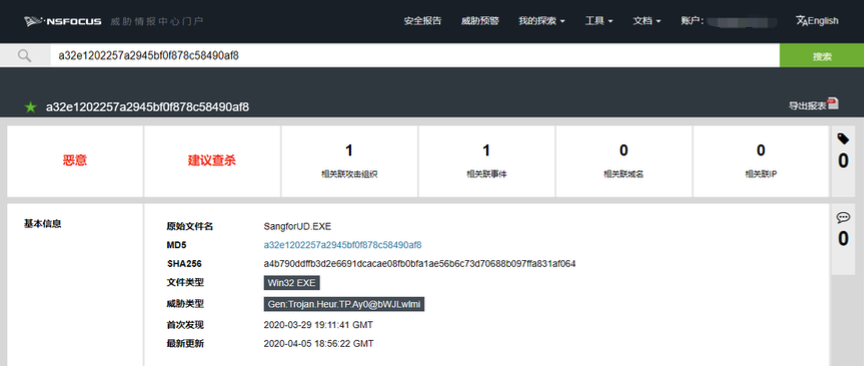Click the MD5 hash link
This screenshot has width=864, height=366.
click(343, 245)
